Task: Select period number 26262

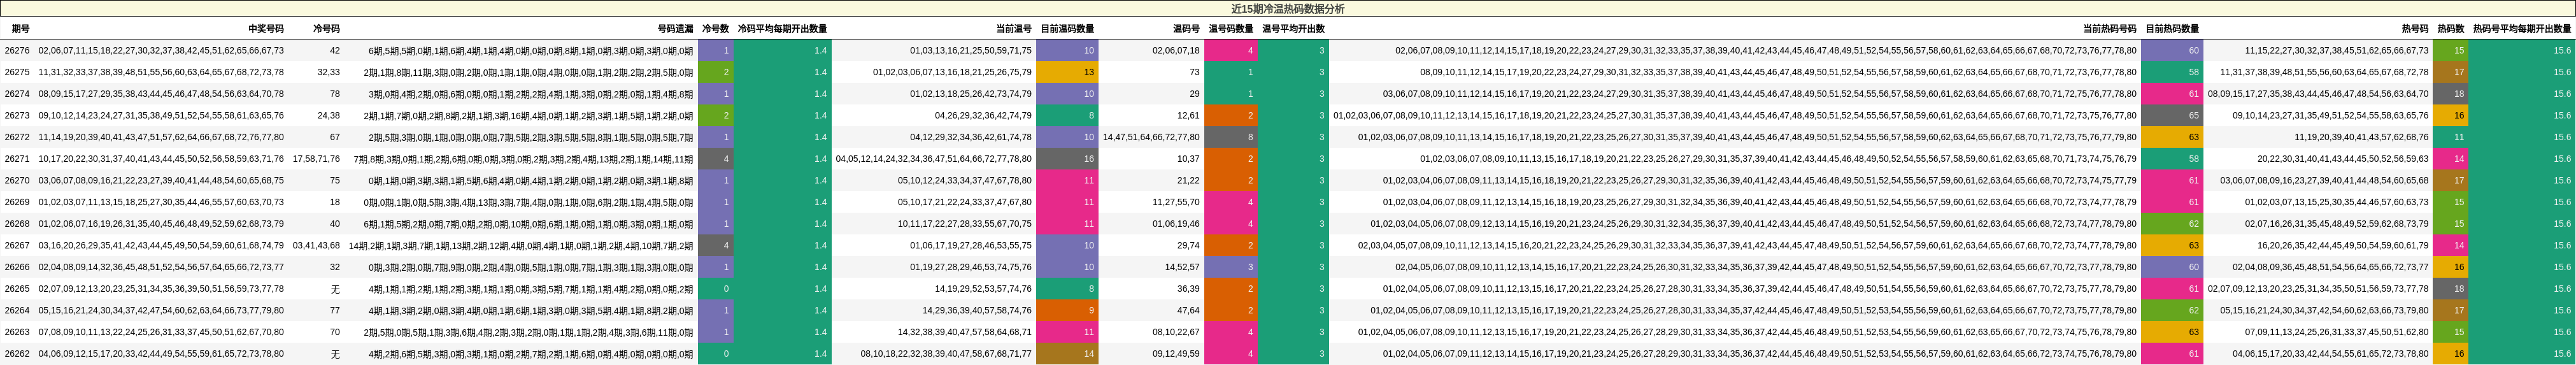Action: pos(17,354)
